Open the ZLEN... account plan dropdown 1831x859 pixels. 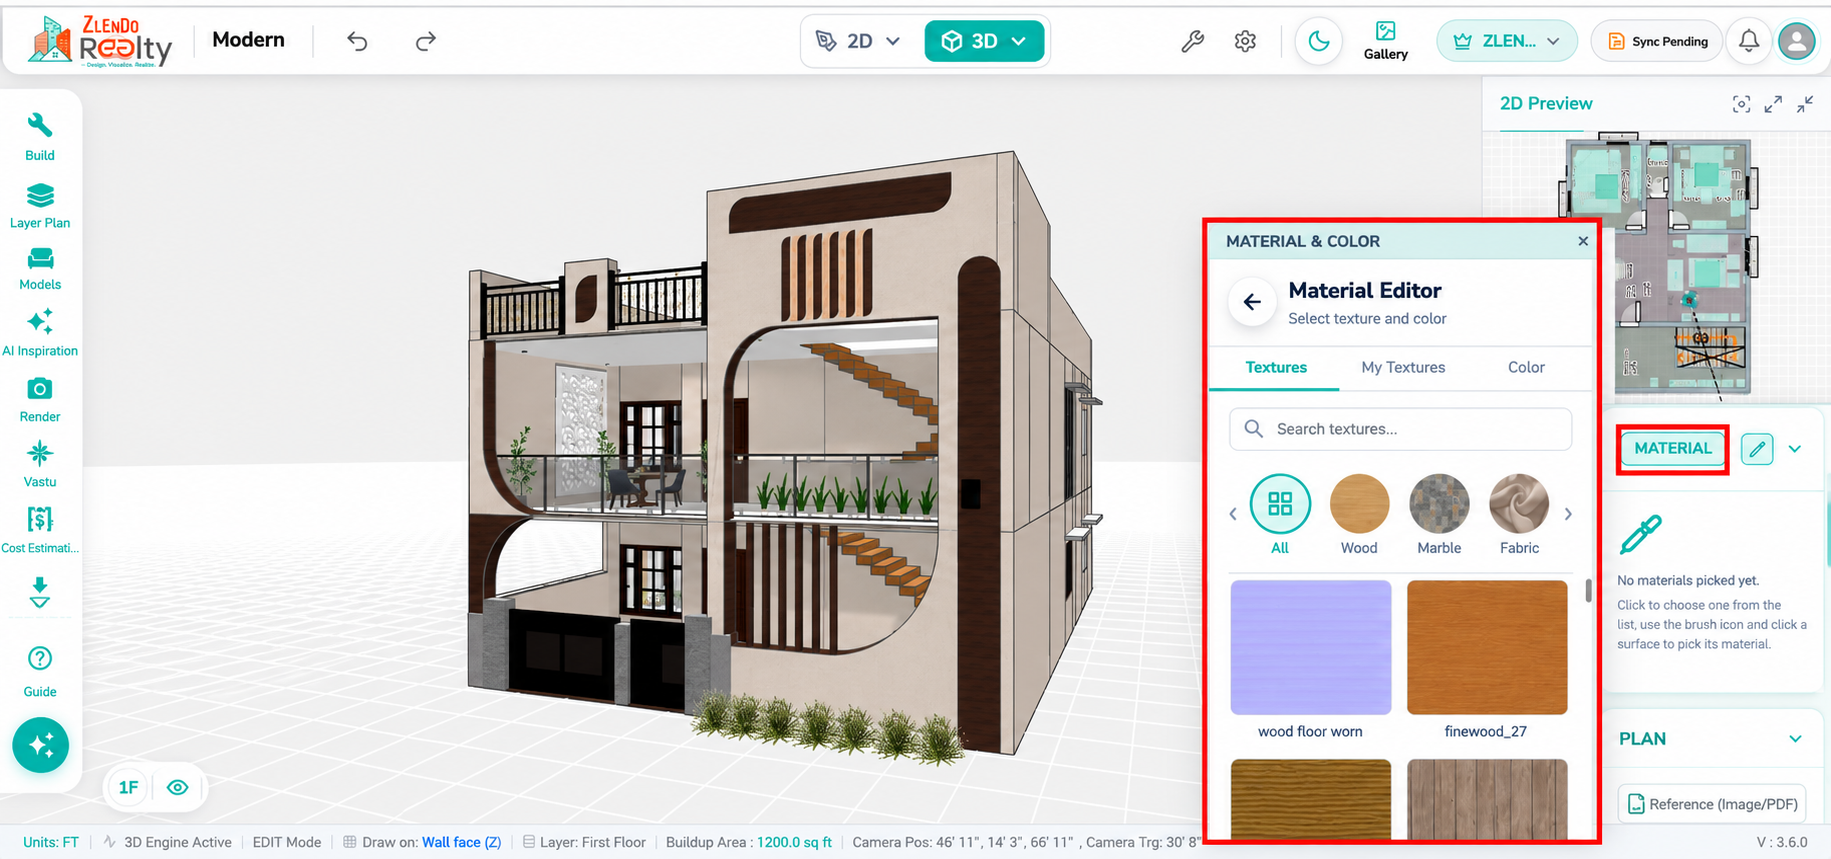1507,41
